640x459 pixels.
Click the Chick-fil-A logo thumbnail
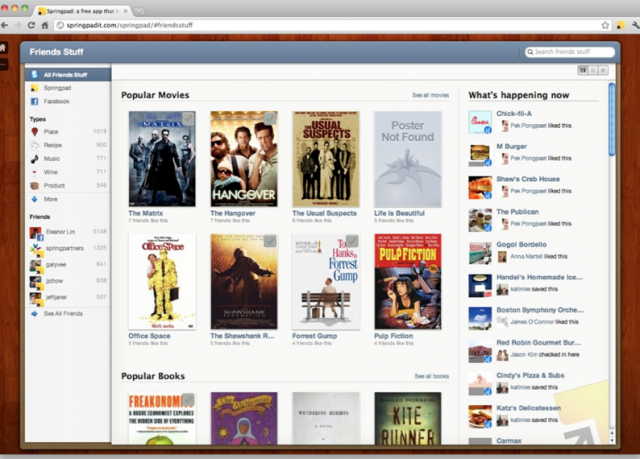(x=480, y=122)
